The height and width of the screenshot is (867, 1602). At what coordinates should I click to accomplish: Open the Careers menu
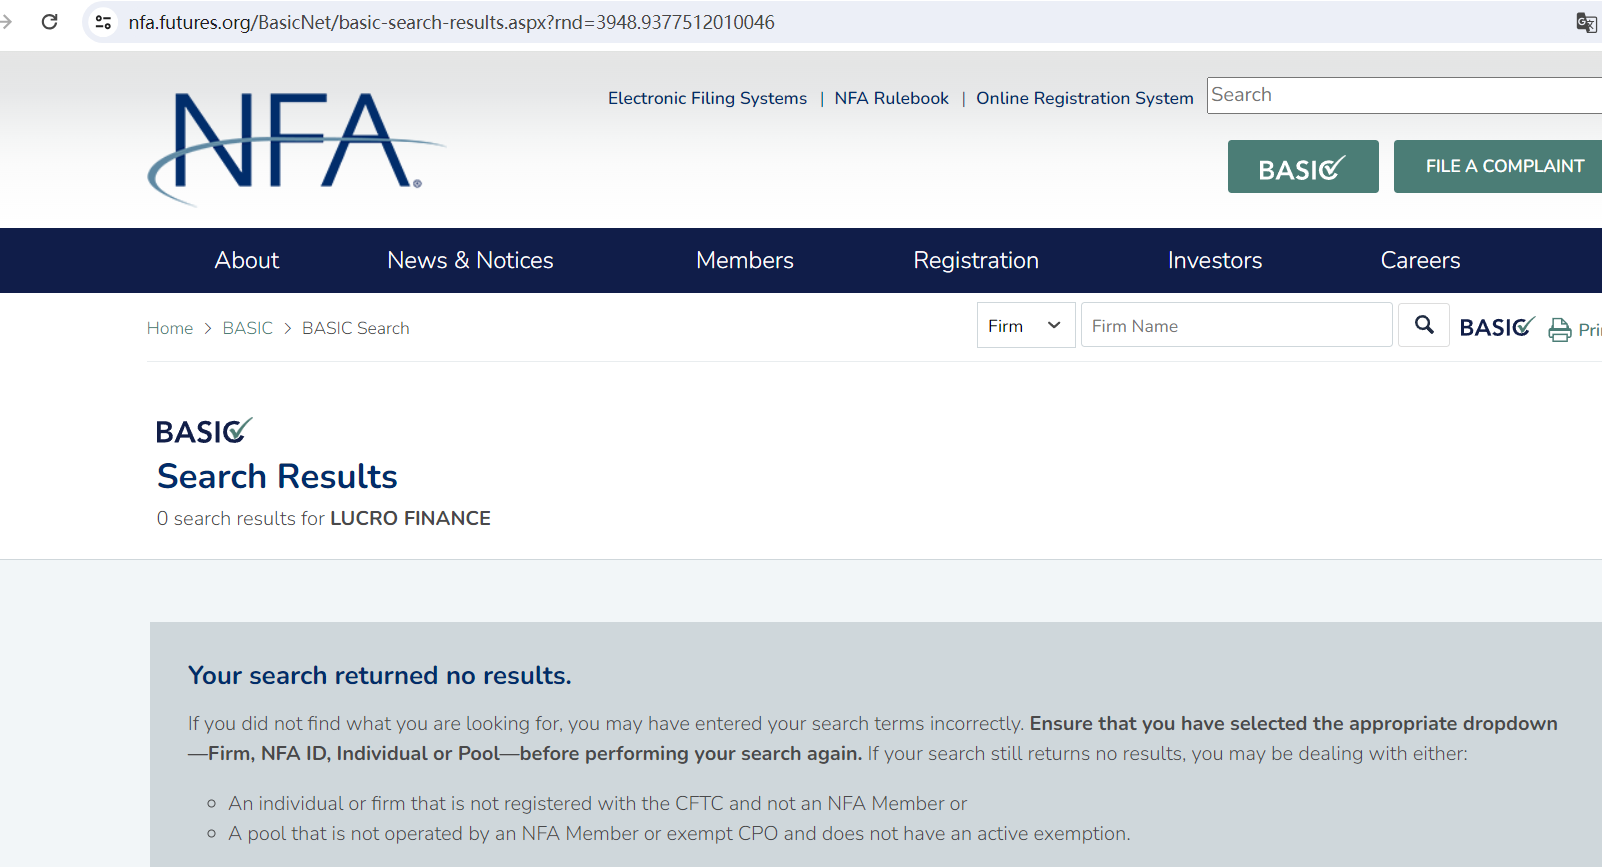[x=1420, y=260]
